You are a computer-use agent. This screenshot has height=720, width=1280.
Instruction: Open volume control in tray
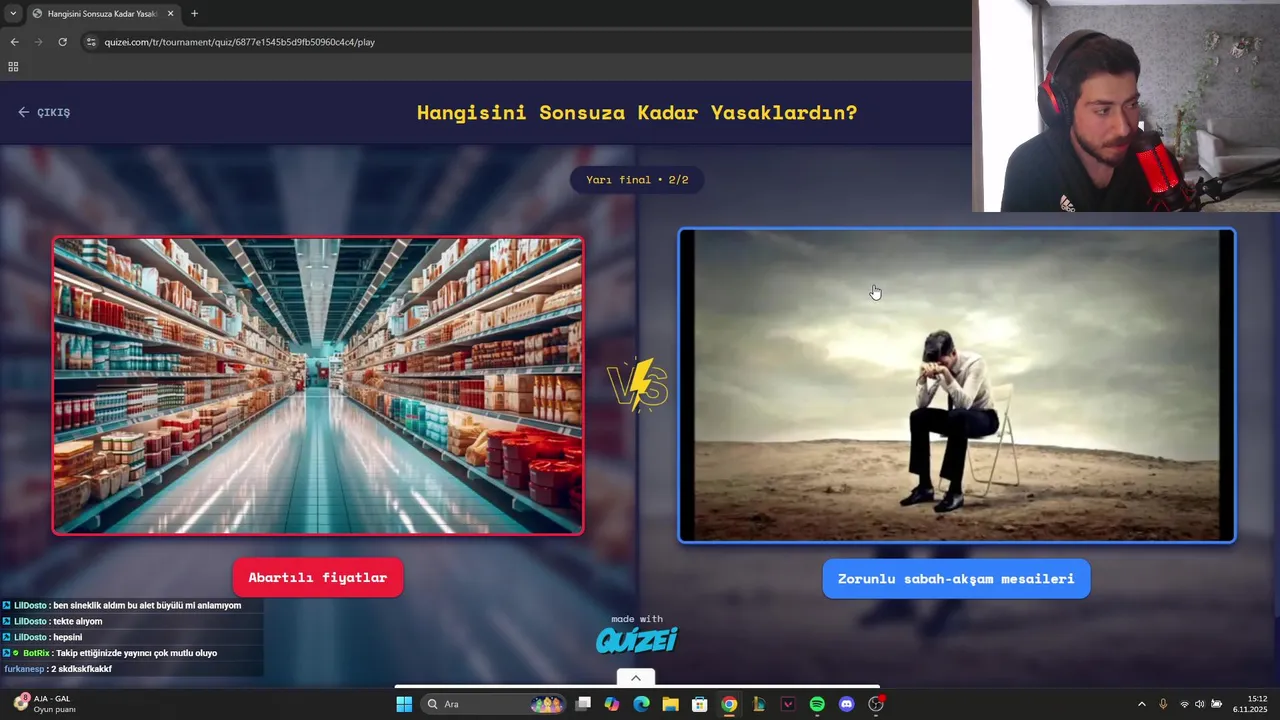click(1200, 704)
